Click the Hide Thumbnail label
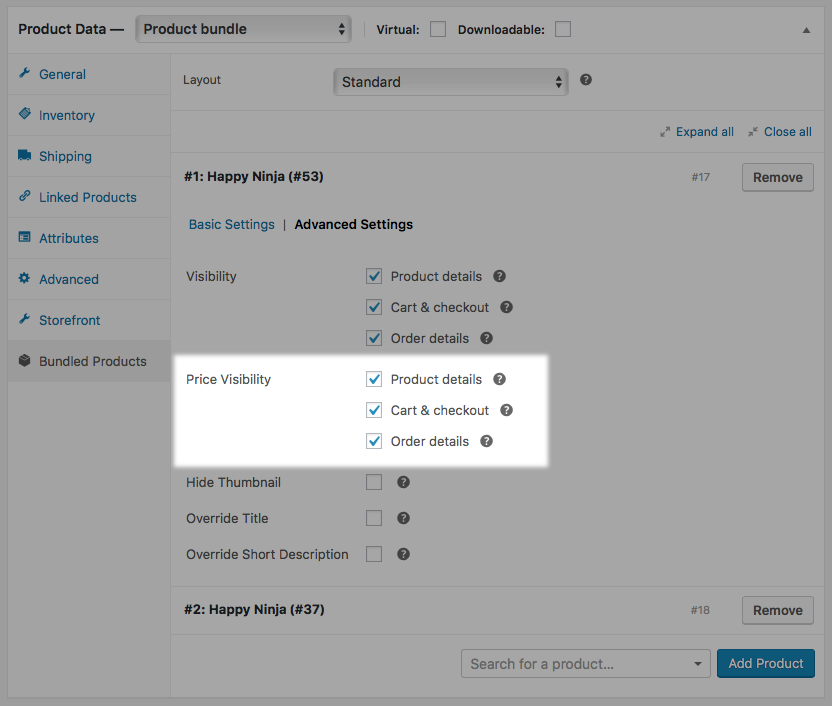 click(x=233, y=482)
